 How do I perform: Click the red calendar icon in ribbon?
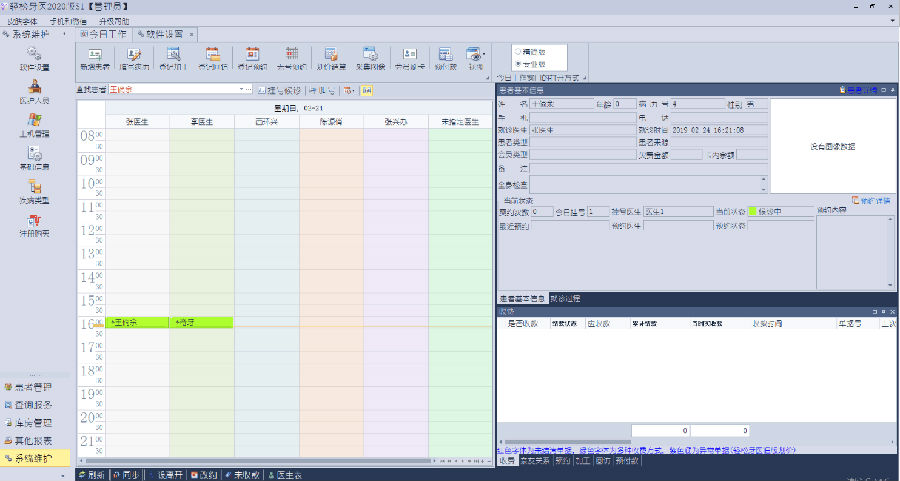point(253,55)
